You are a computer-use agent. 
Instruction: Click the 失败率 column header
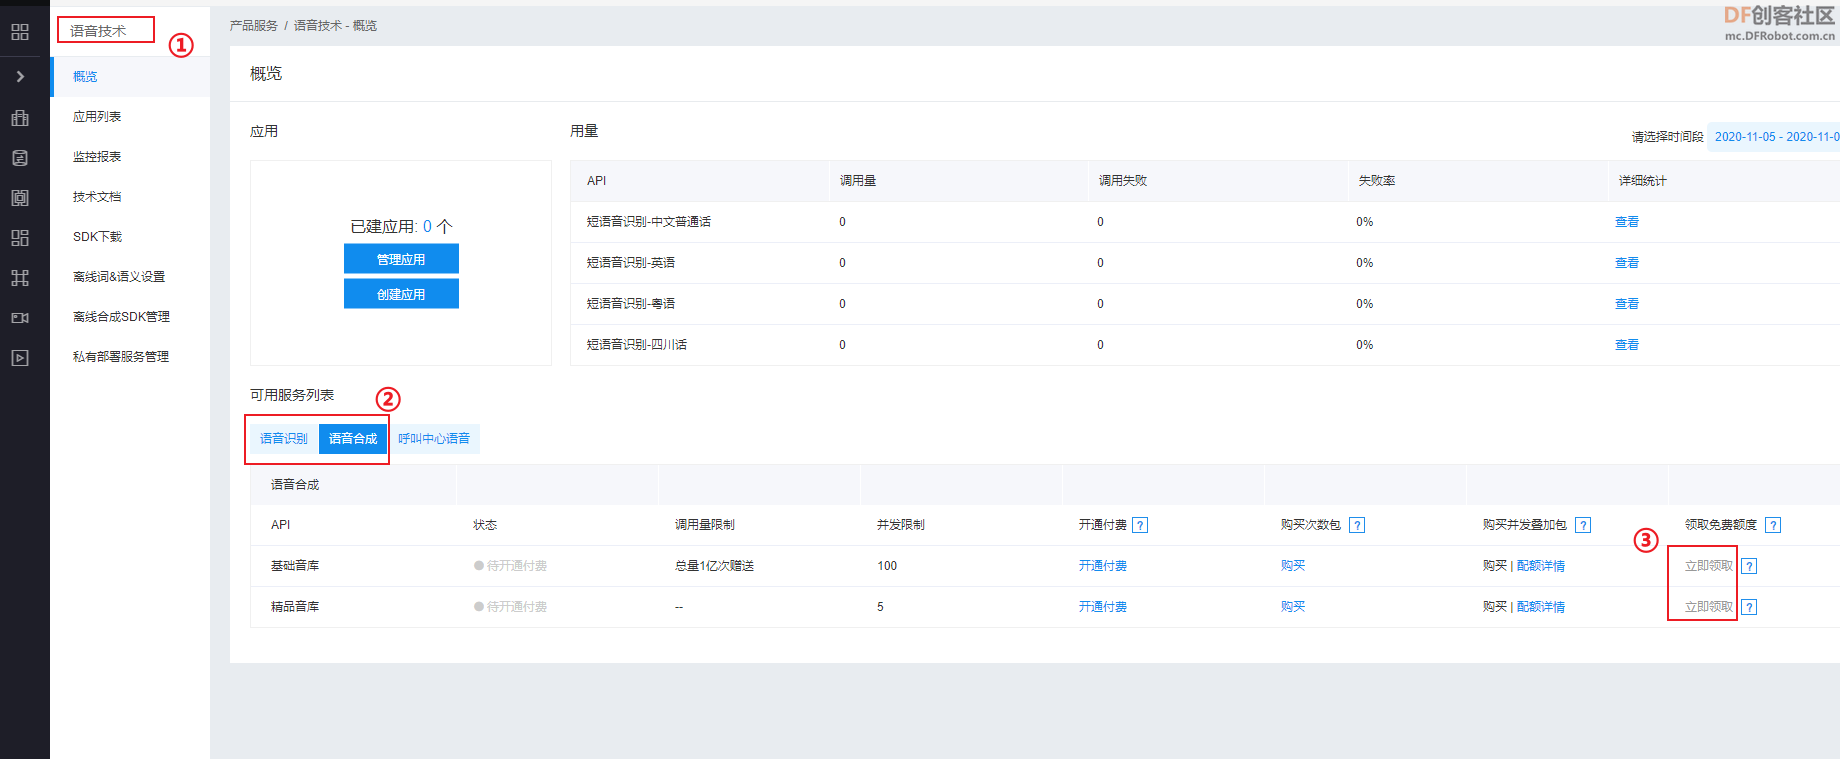click(x=1377, y=181)
